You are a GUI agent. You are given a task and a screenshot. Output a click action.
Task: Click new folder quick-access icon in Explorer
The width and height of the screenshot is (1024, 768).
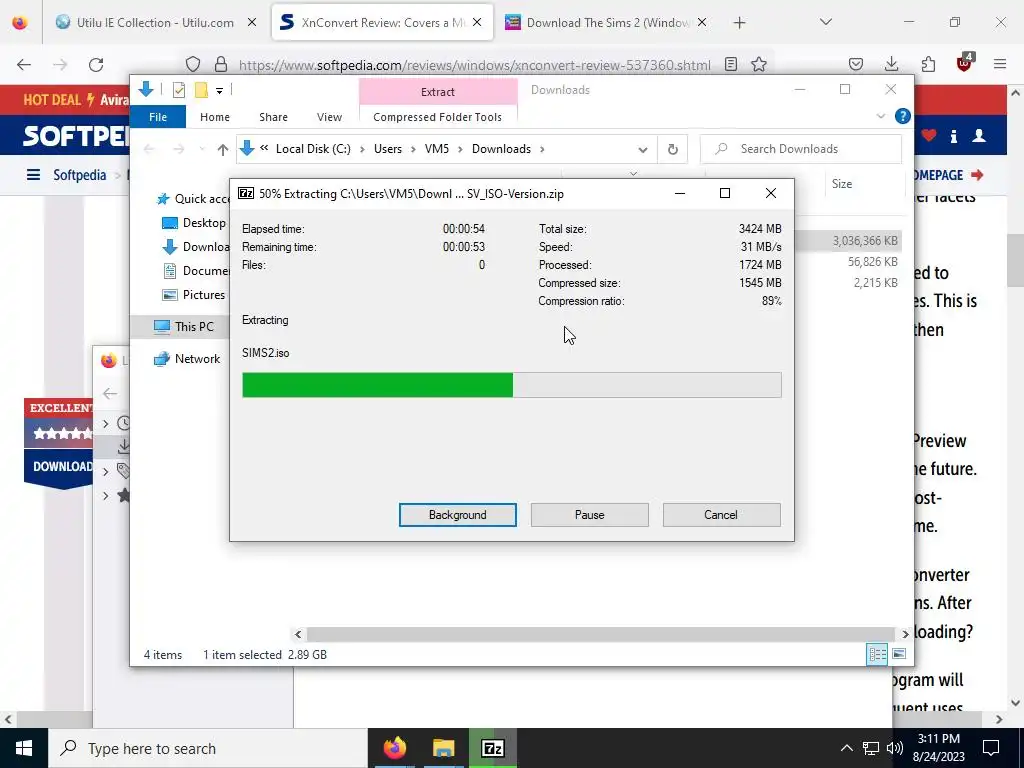pyautogui.click(x=201, y=90)
